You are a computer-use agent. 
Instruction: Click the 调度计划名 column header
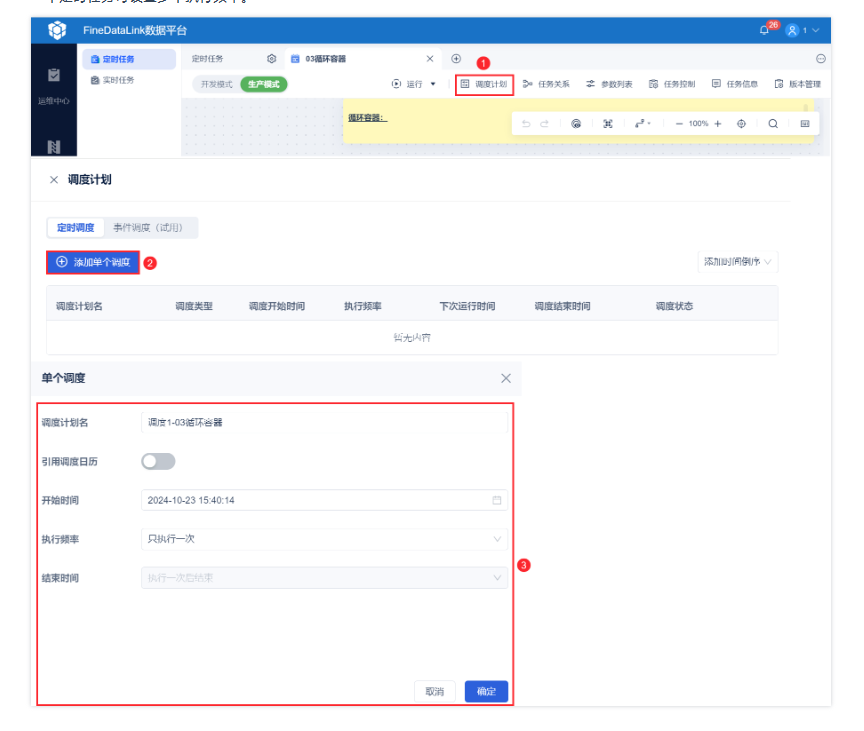79,306
